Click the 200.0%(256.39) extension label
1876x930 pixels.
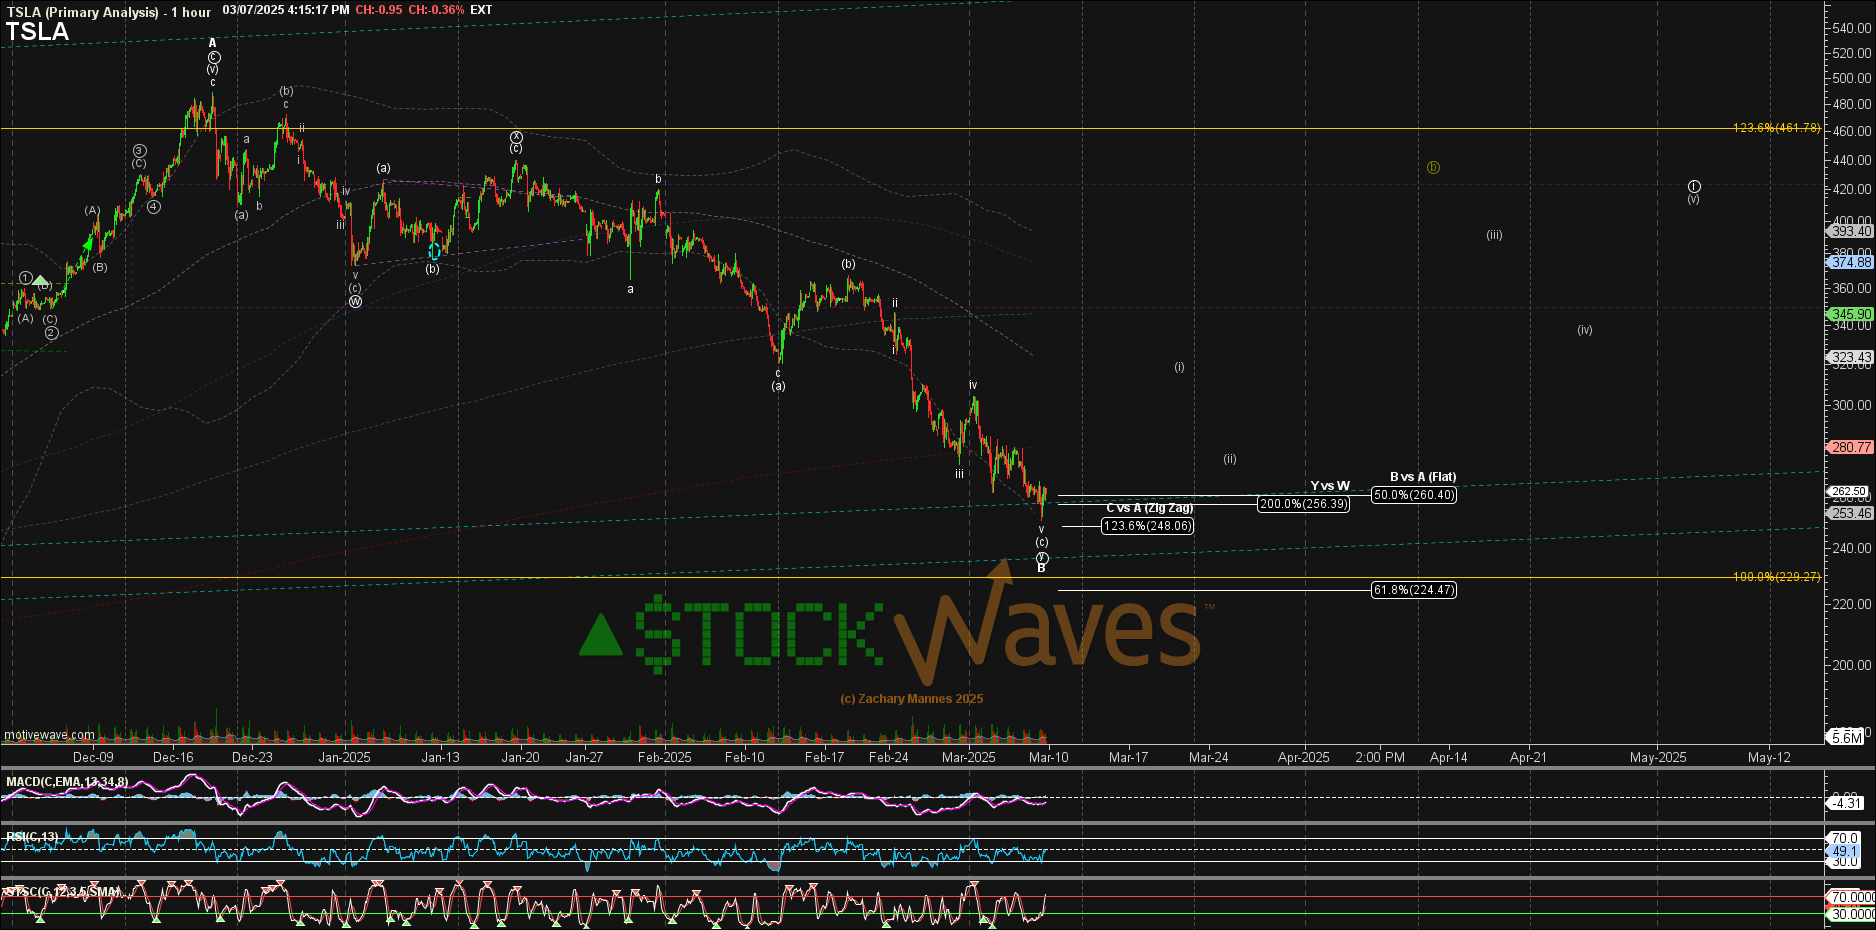(1303, 504)
